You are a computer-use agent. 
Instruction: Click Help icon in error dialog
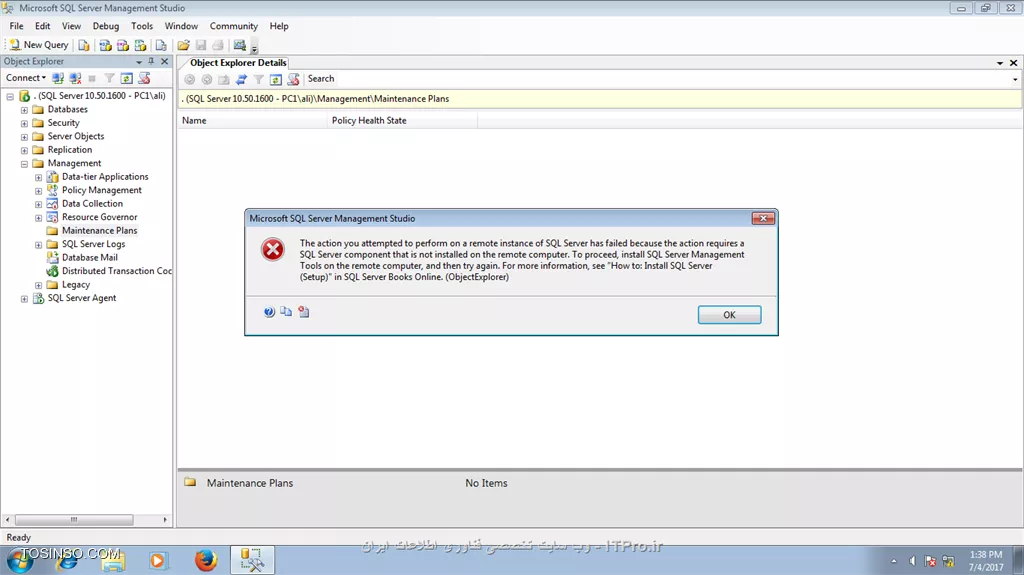(269, 312)
